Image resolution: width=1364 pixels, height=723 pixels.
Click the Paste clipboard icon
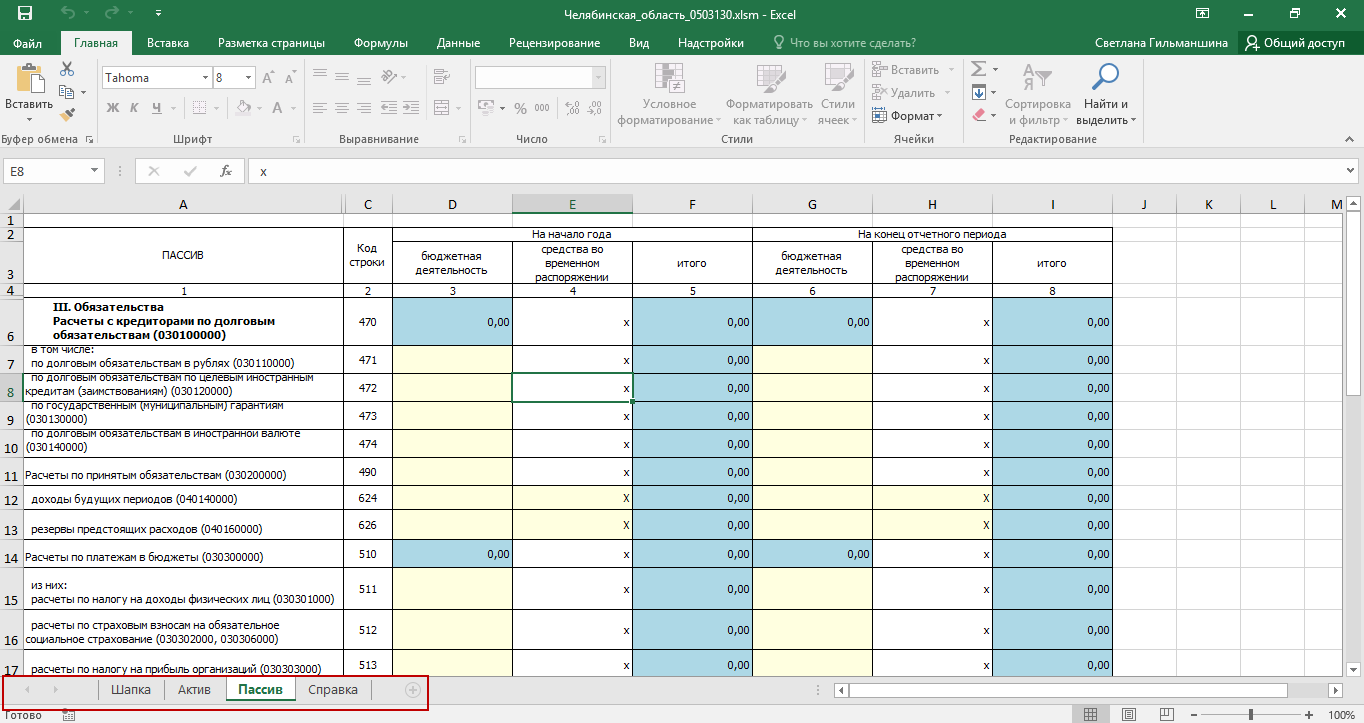tap(29, 78)
